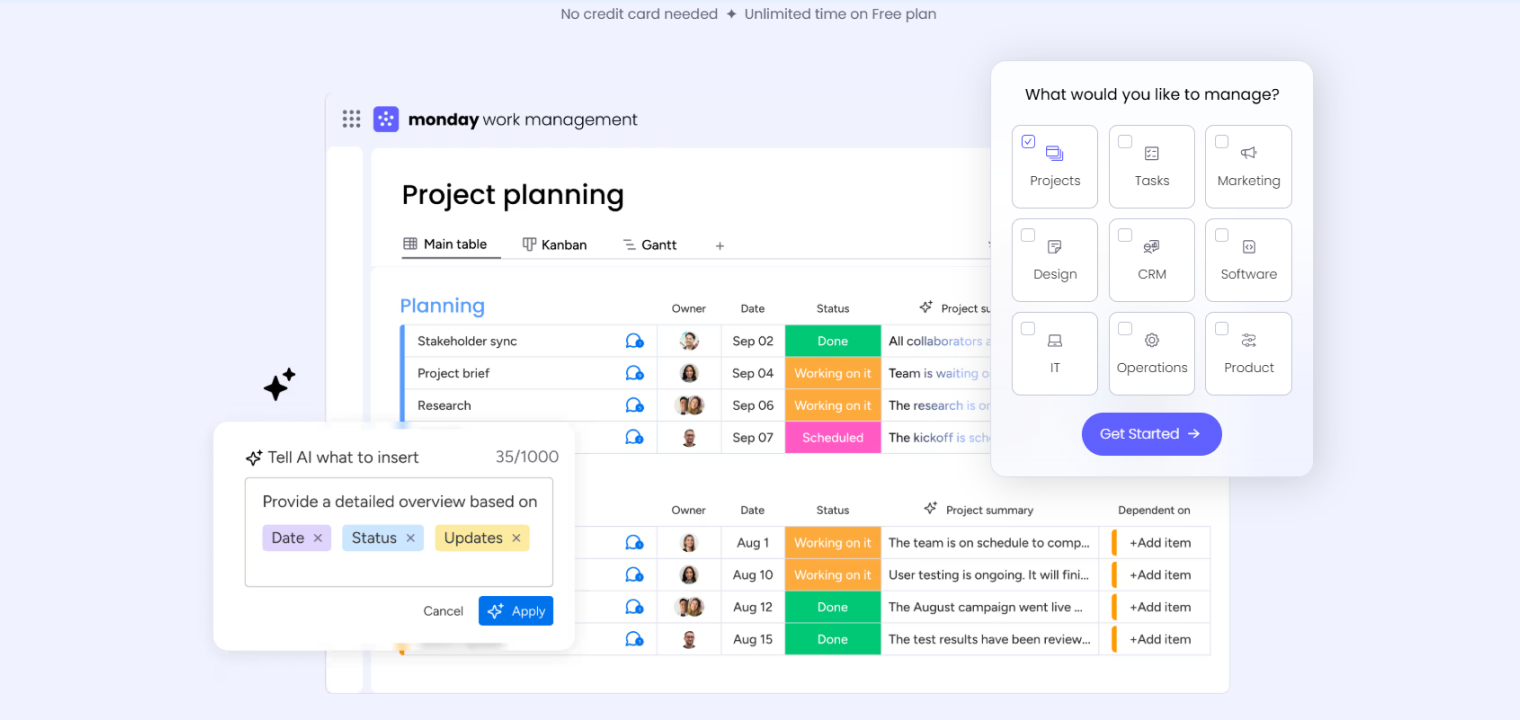Click the IT icon in the manage panel
1520x720 pixels.
click(x=1055, y=340)
